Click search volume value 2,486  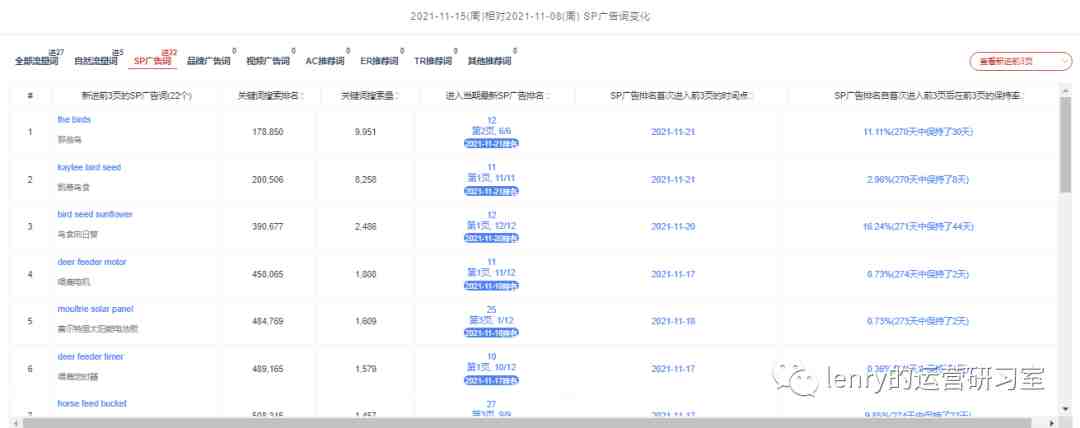pyautogui.click(x=366, y=226)
